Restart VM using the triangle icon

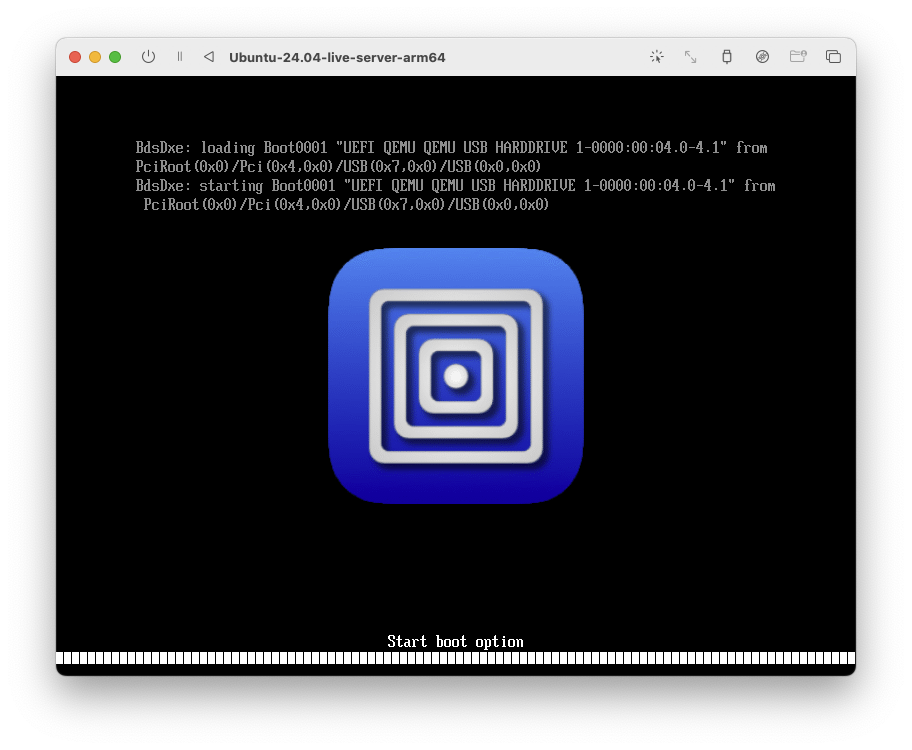[x=209, y=57]
